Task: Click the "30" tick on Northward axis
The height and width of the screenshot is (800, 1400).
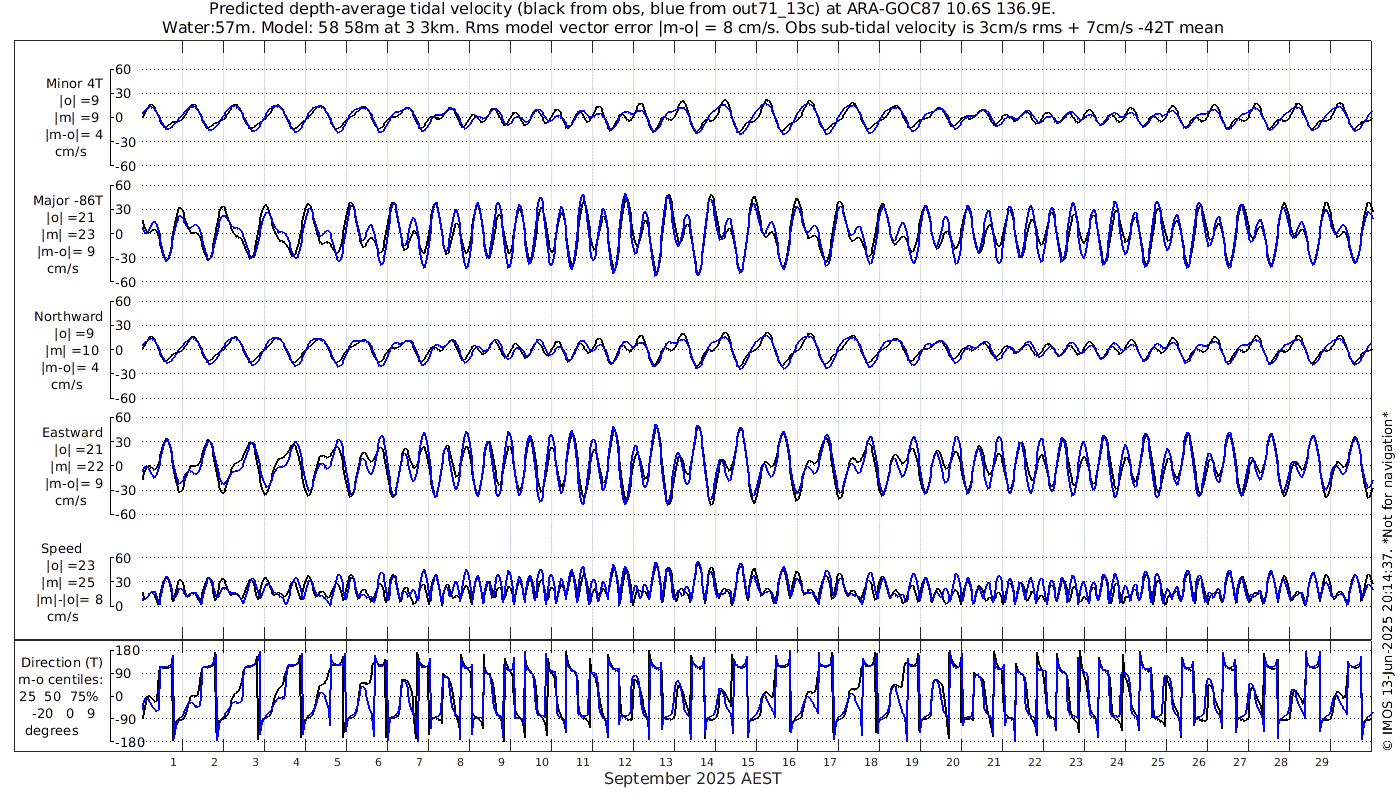Action: 124,326
